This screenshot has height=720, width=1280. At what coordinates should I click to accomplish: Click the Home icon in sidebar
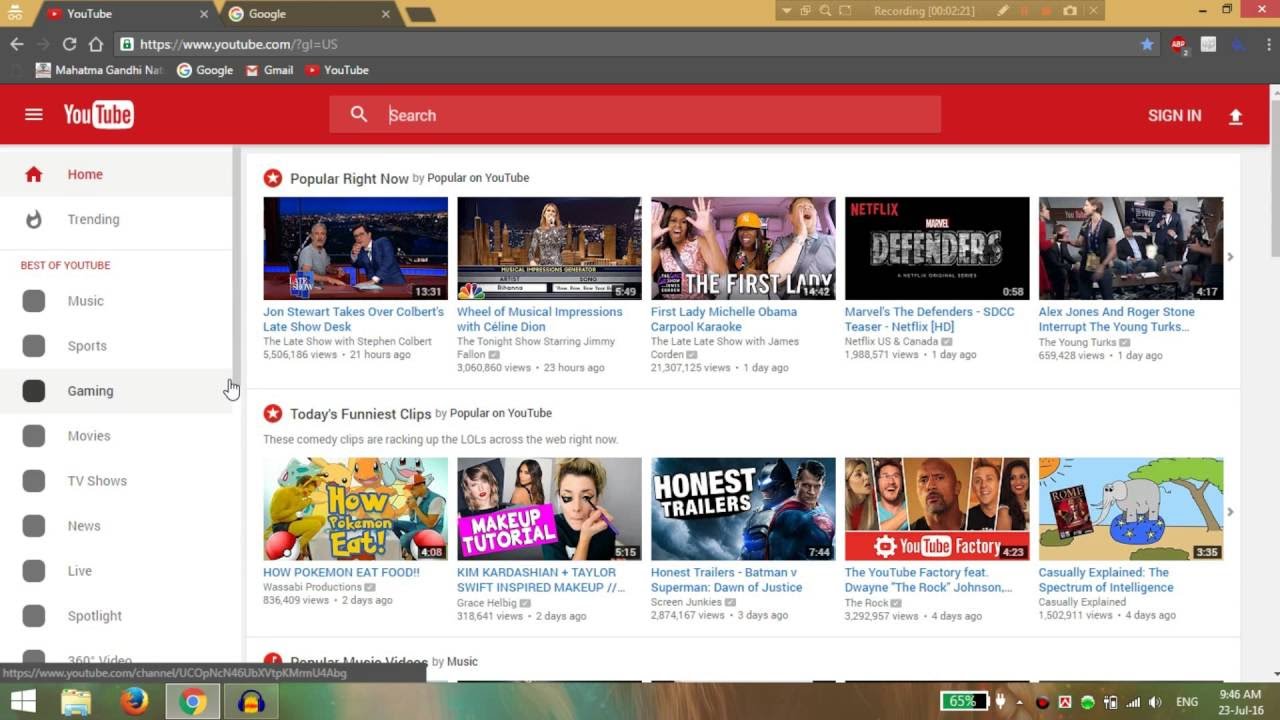[34, 174]
